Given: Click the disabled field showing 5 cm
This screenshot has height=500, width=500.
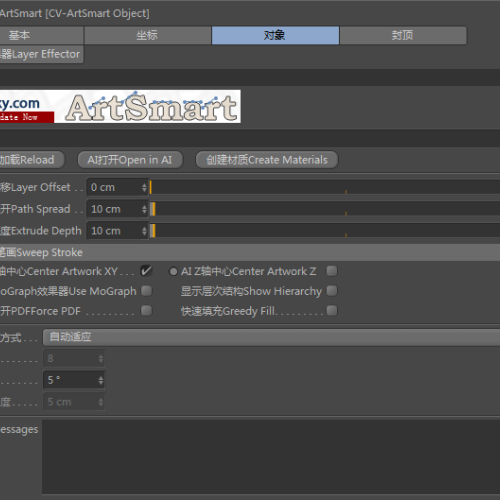Looking at the screenshot, I should point(74,402).
